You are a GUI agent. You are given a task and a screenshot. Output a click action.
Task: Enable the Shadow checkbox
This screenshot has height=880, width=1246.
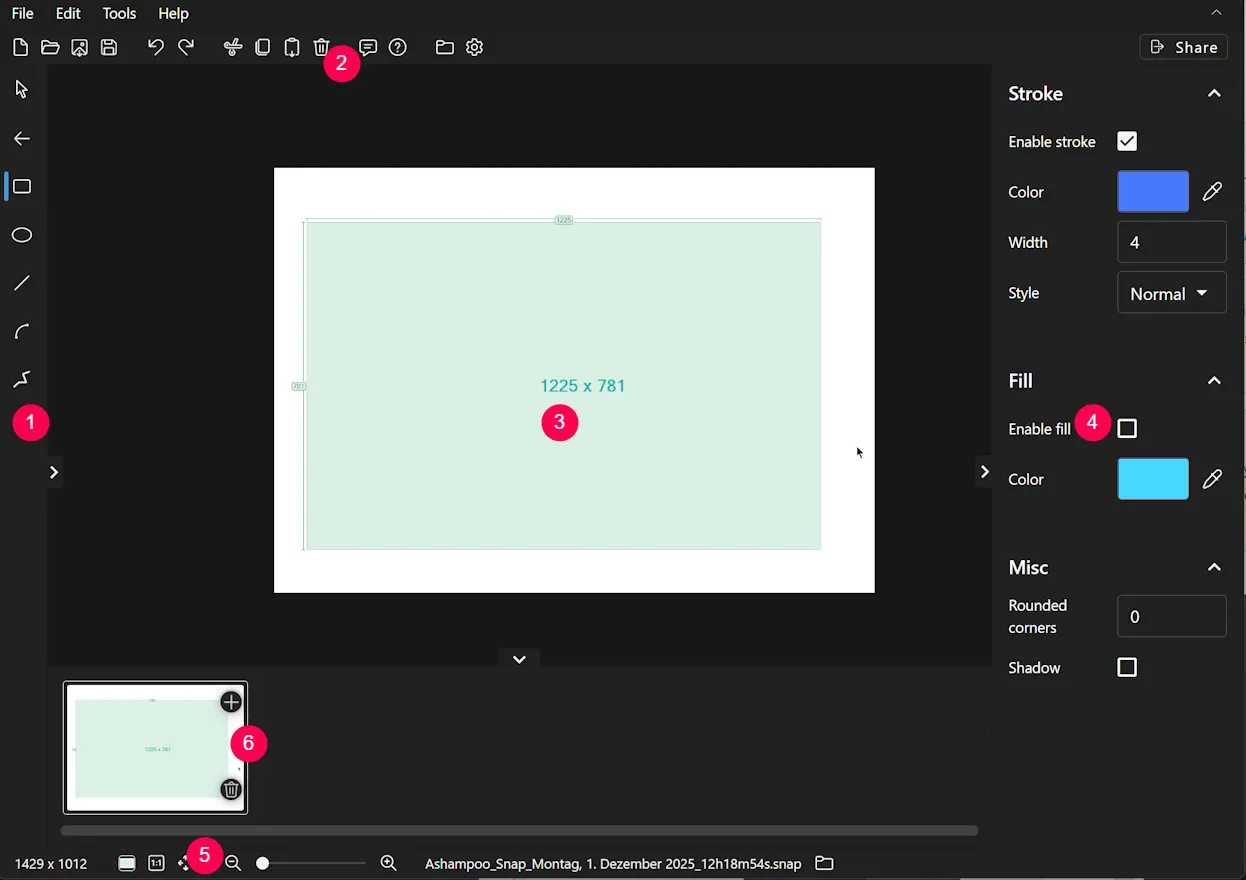point(1127,667)
